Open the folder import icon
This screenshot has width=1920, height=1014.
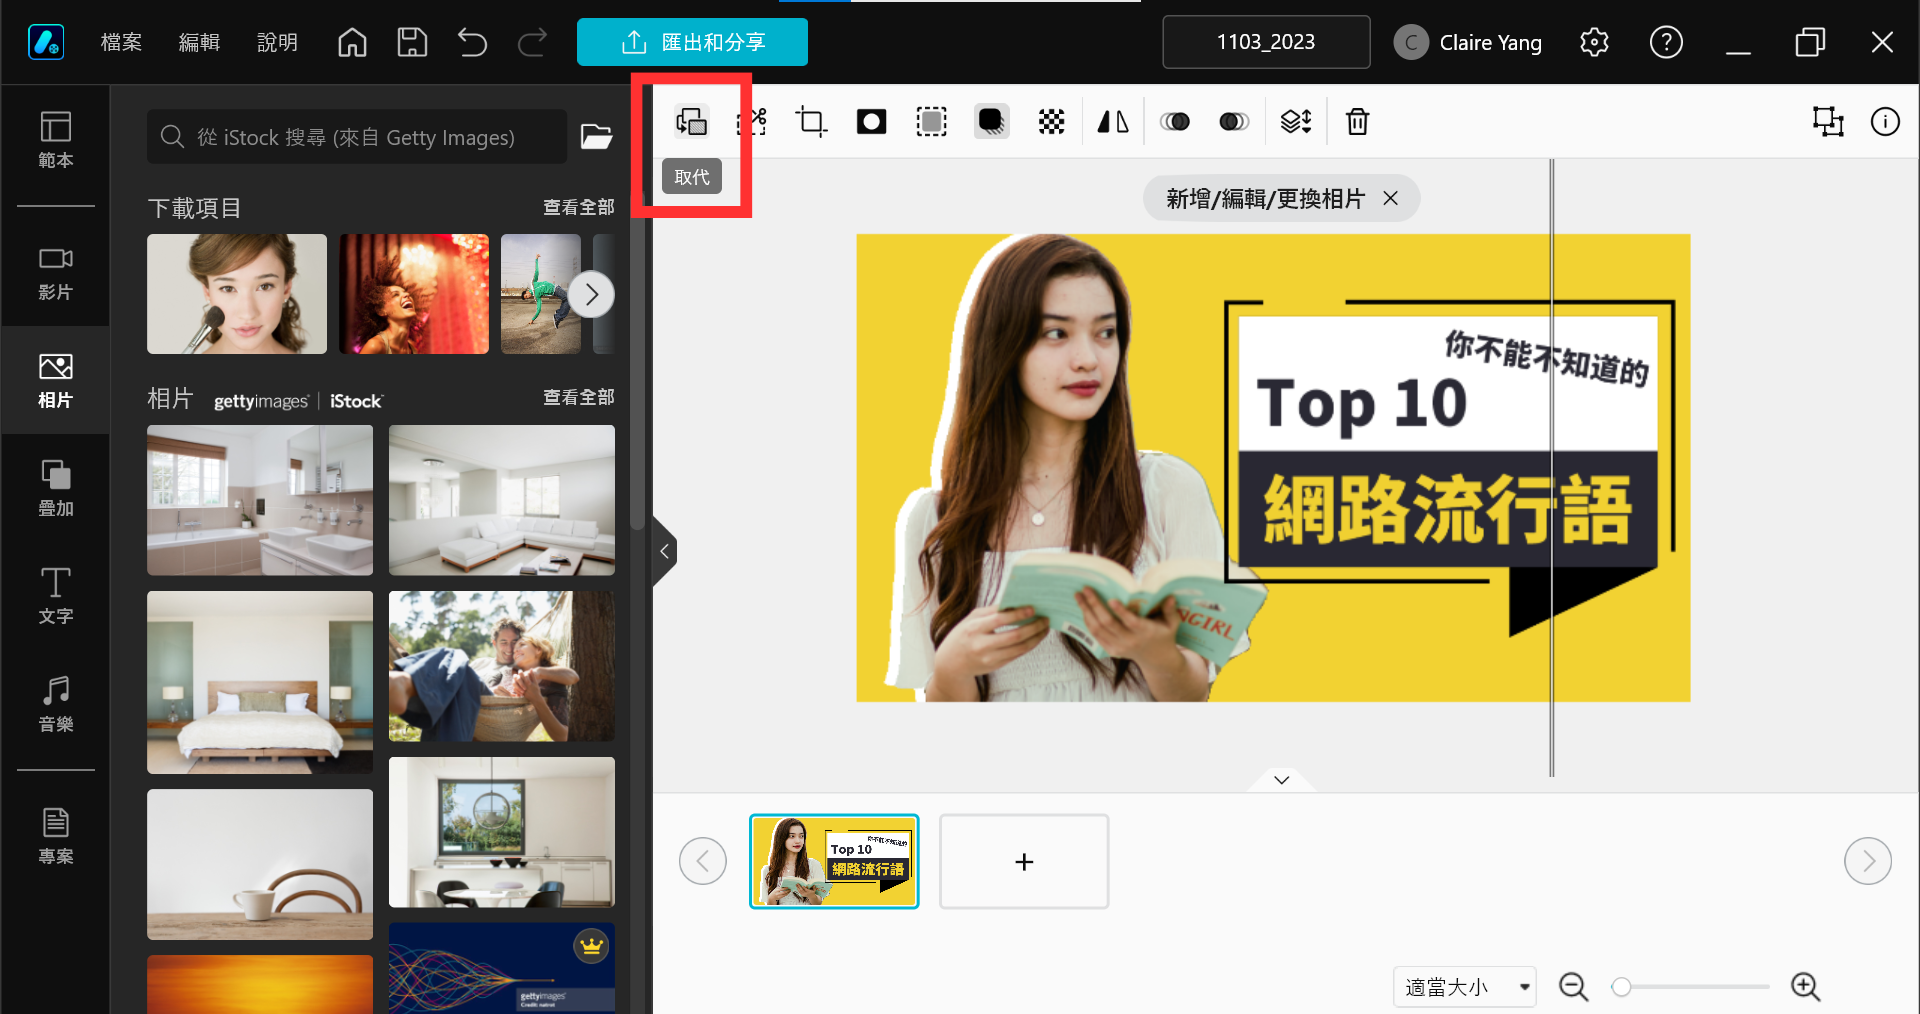click(597, 136)
